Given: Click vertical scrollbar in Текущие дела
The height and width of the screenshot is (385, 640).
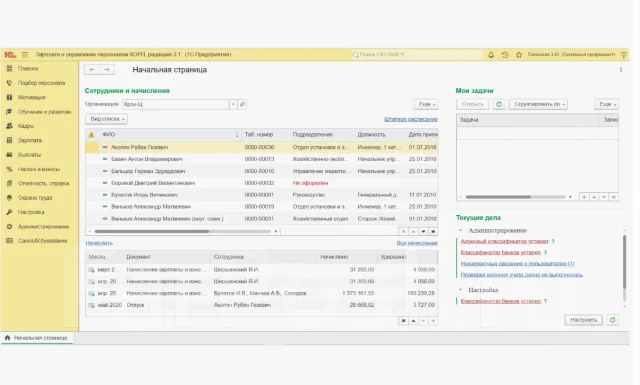Looking at the screenshot, I should (x=624, y=262).
